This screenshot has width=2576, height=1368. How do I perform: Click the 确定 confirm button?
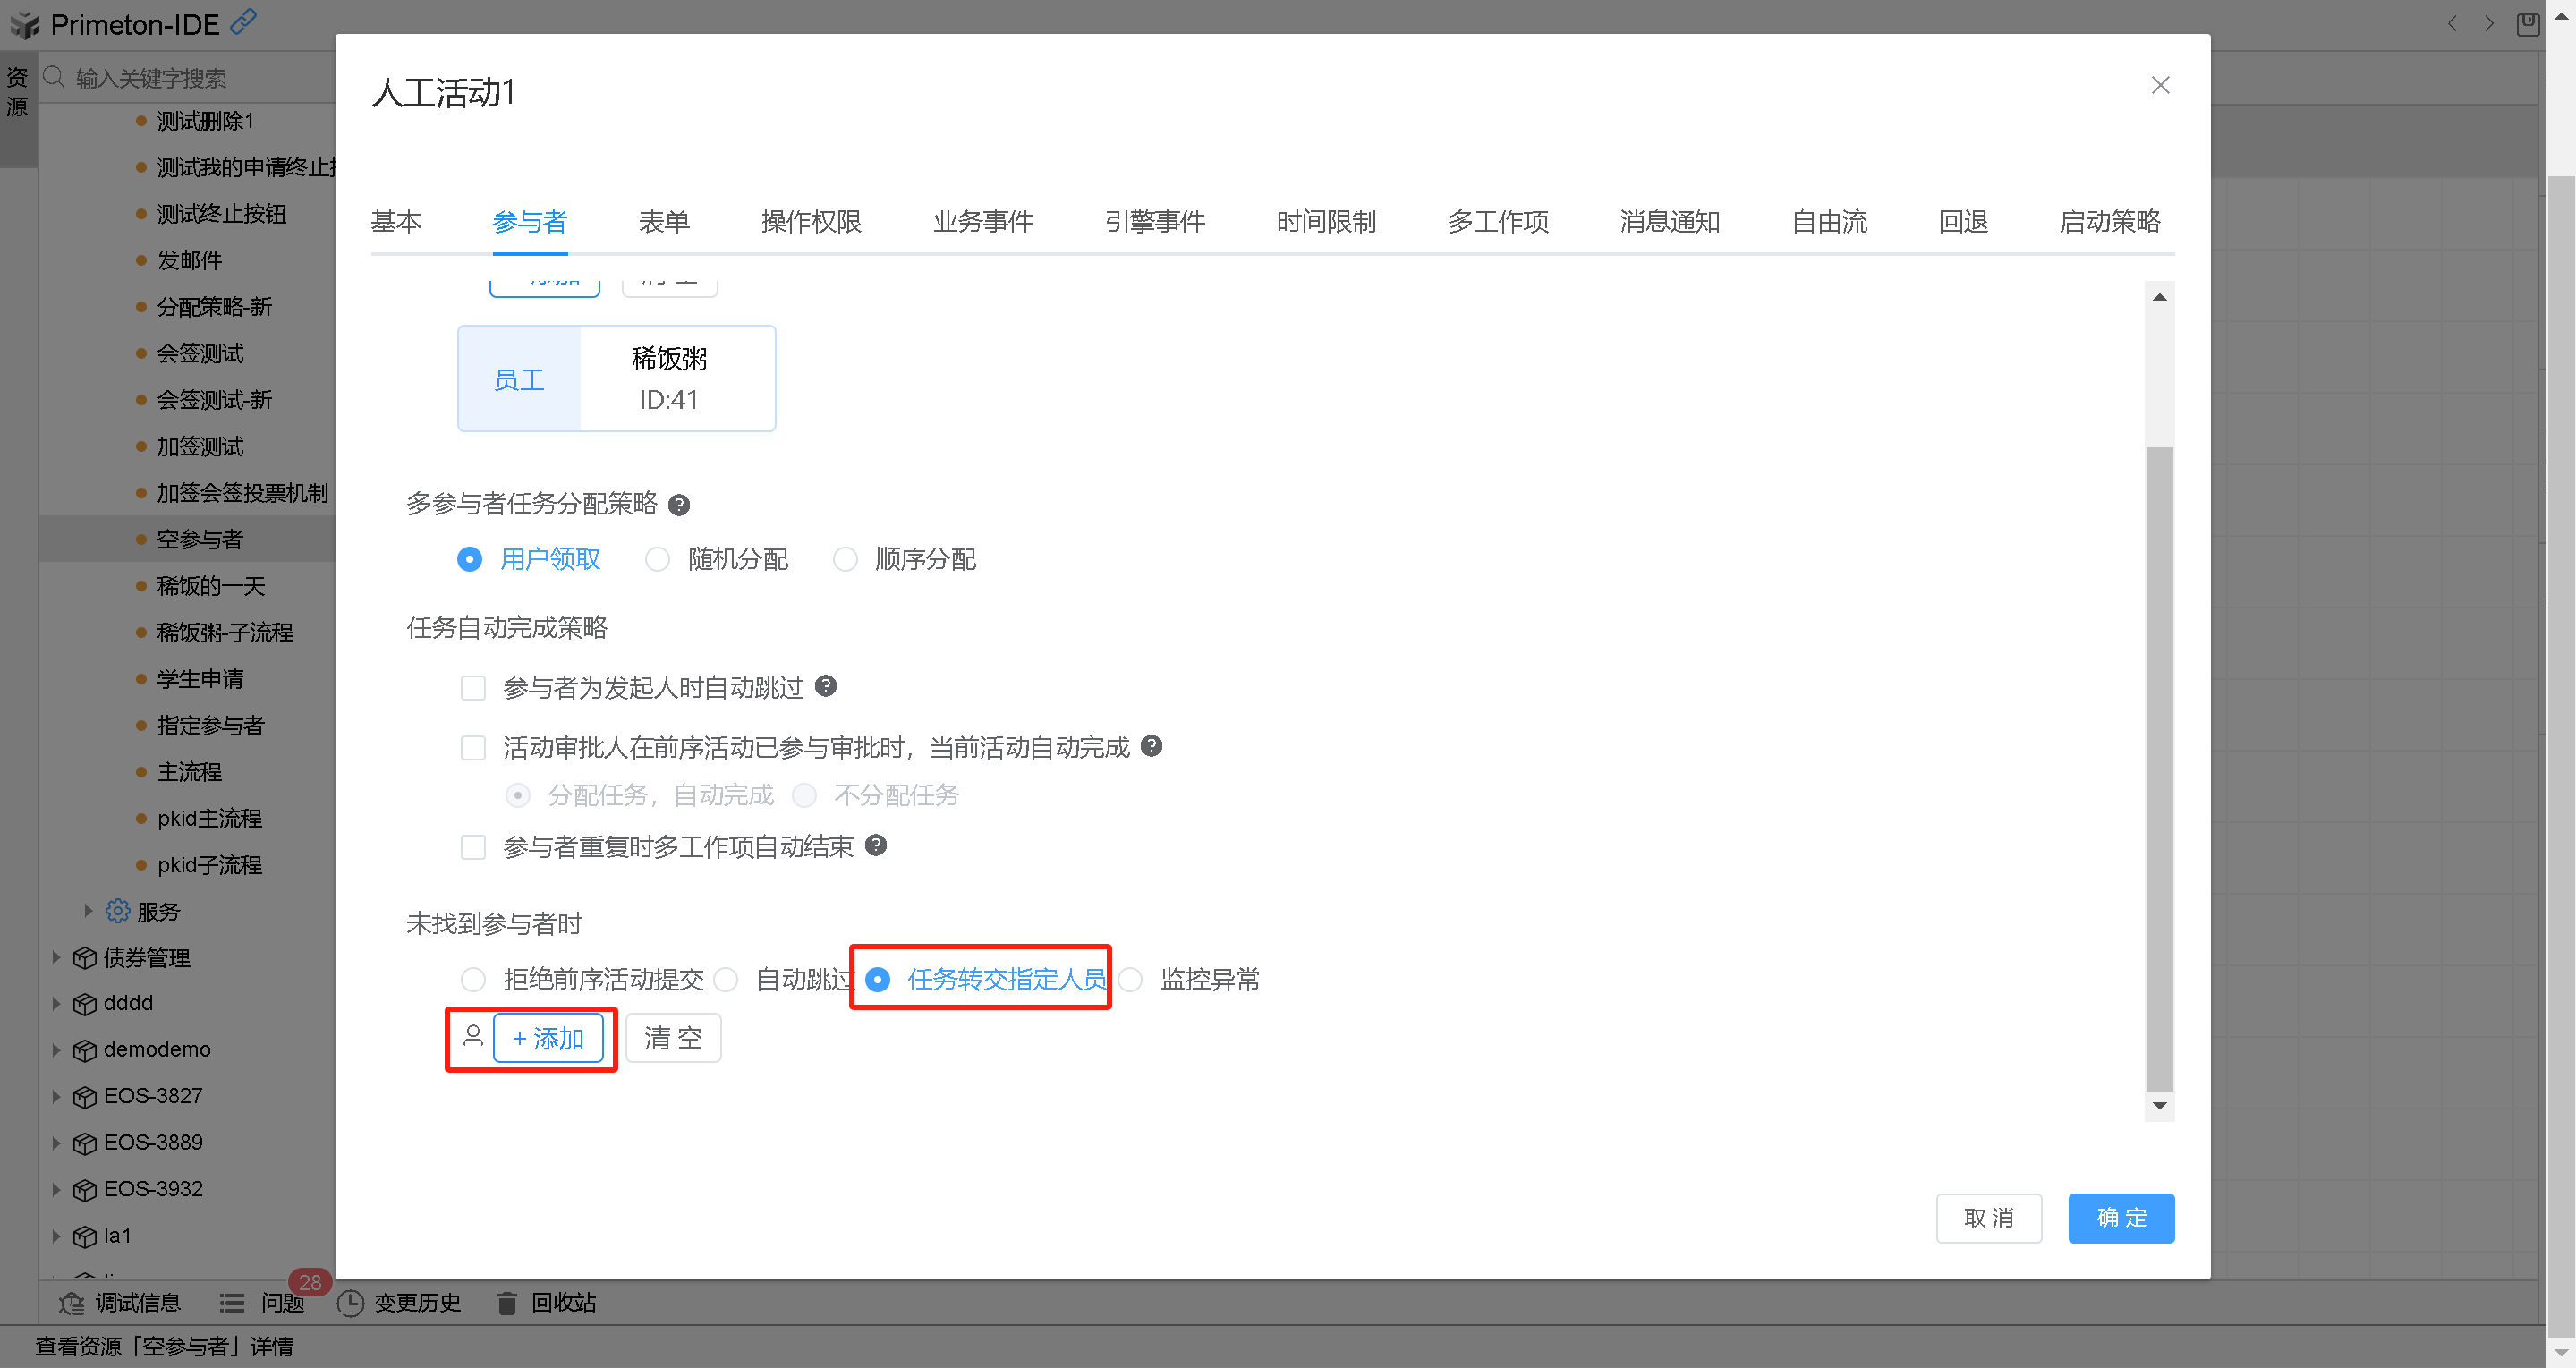(2120, 1217)
